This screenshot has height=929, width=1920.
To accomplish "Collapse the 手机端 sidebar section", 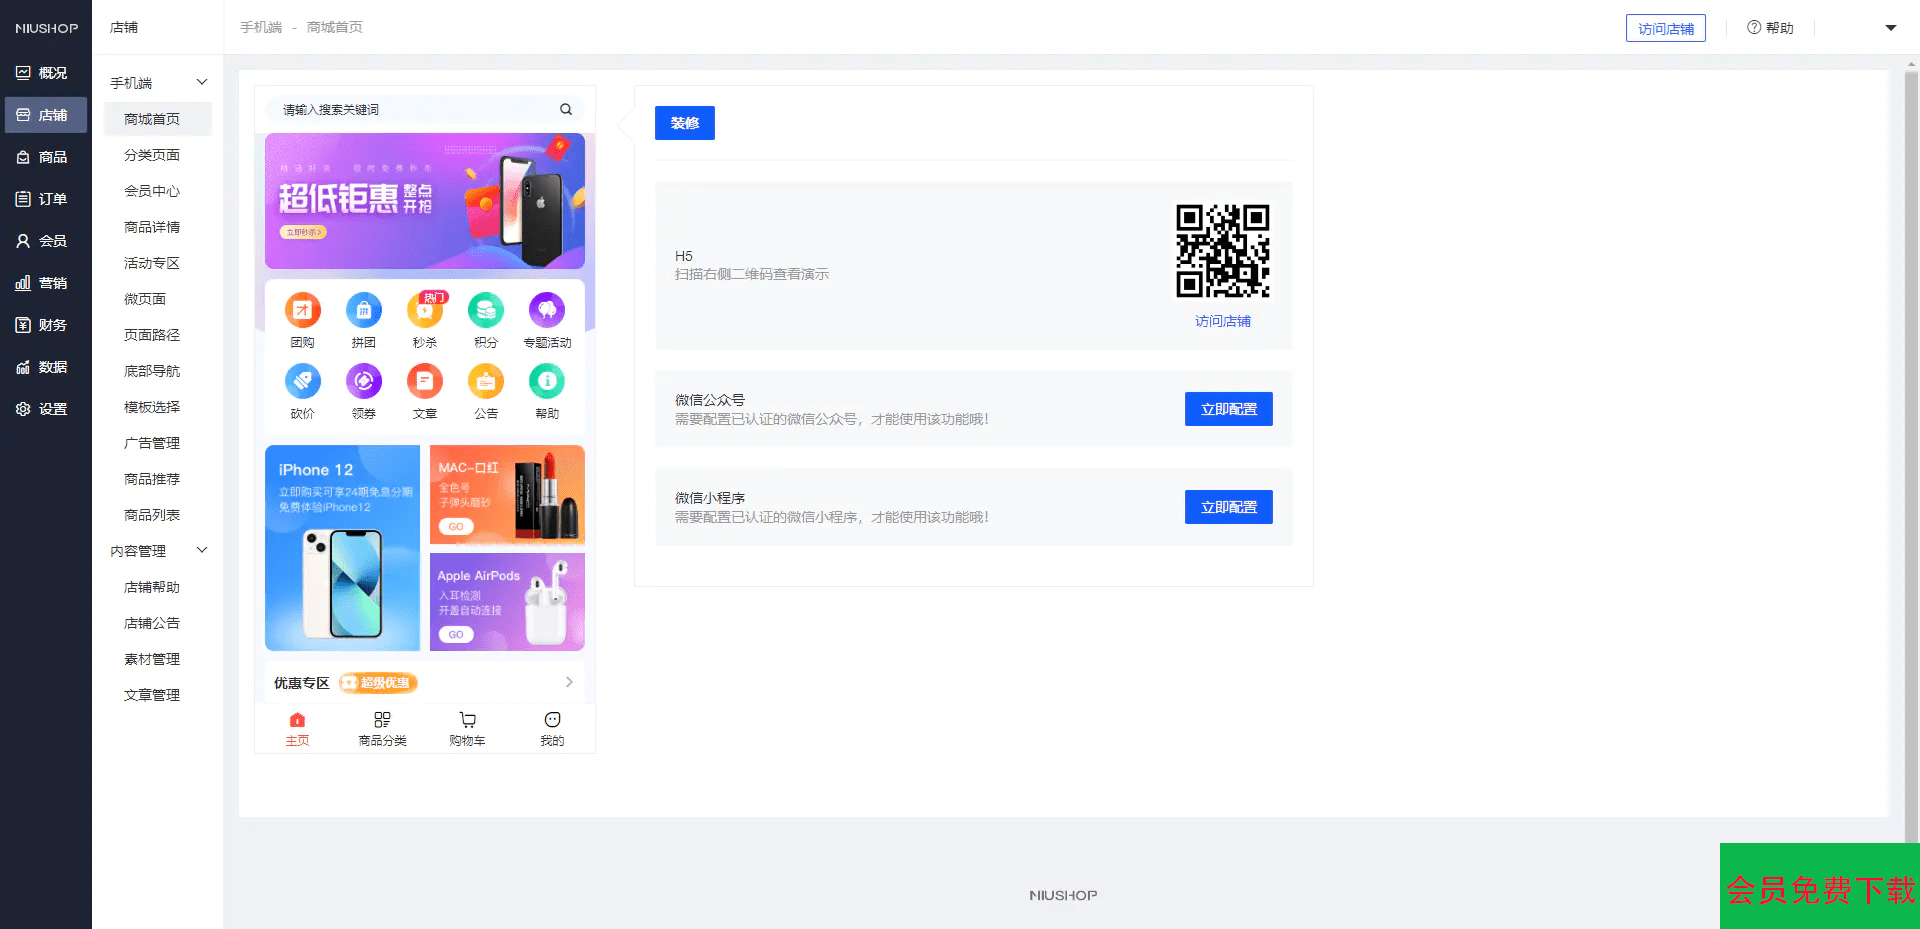I will (x=201, y=83).
